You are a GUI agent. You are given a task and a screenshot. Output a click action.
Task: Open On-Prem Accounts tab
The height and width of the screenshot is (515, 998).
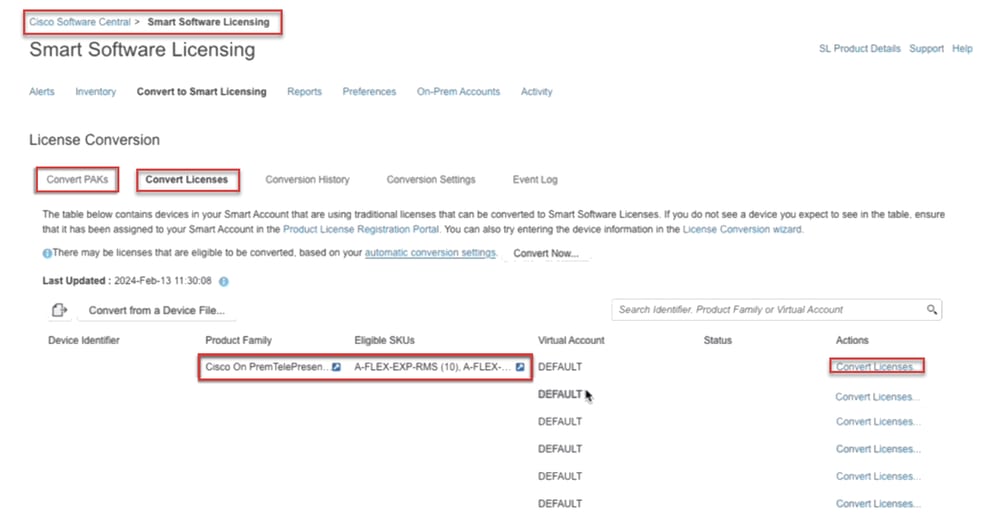(458, 92)
